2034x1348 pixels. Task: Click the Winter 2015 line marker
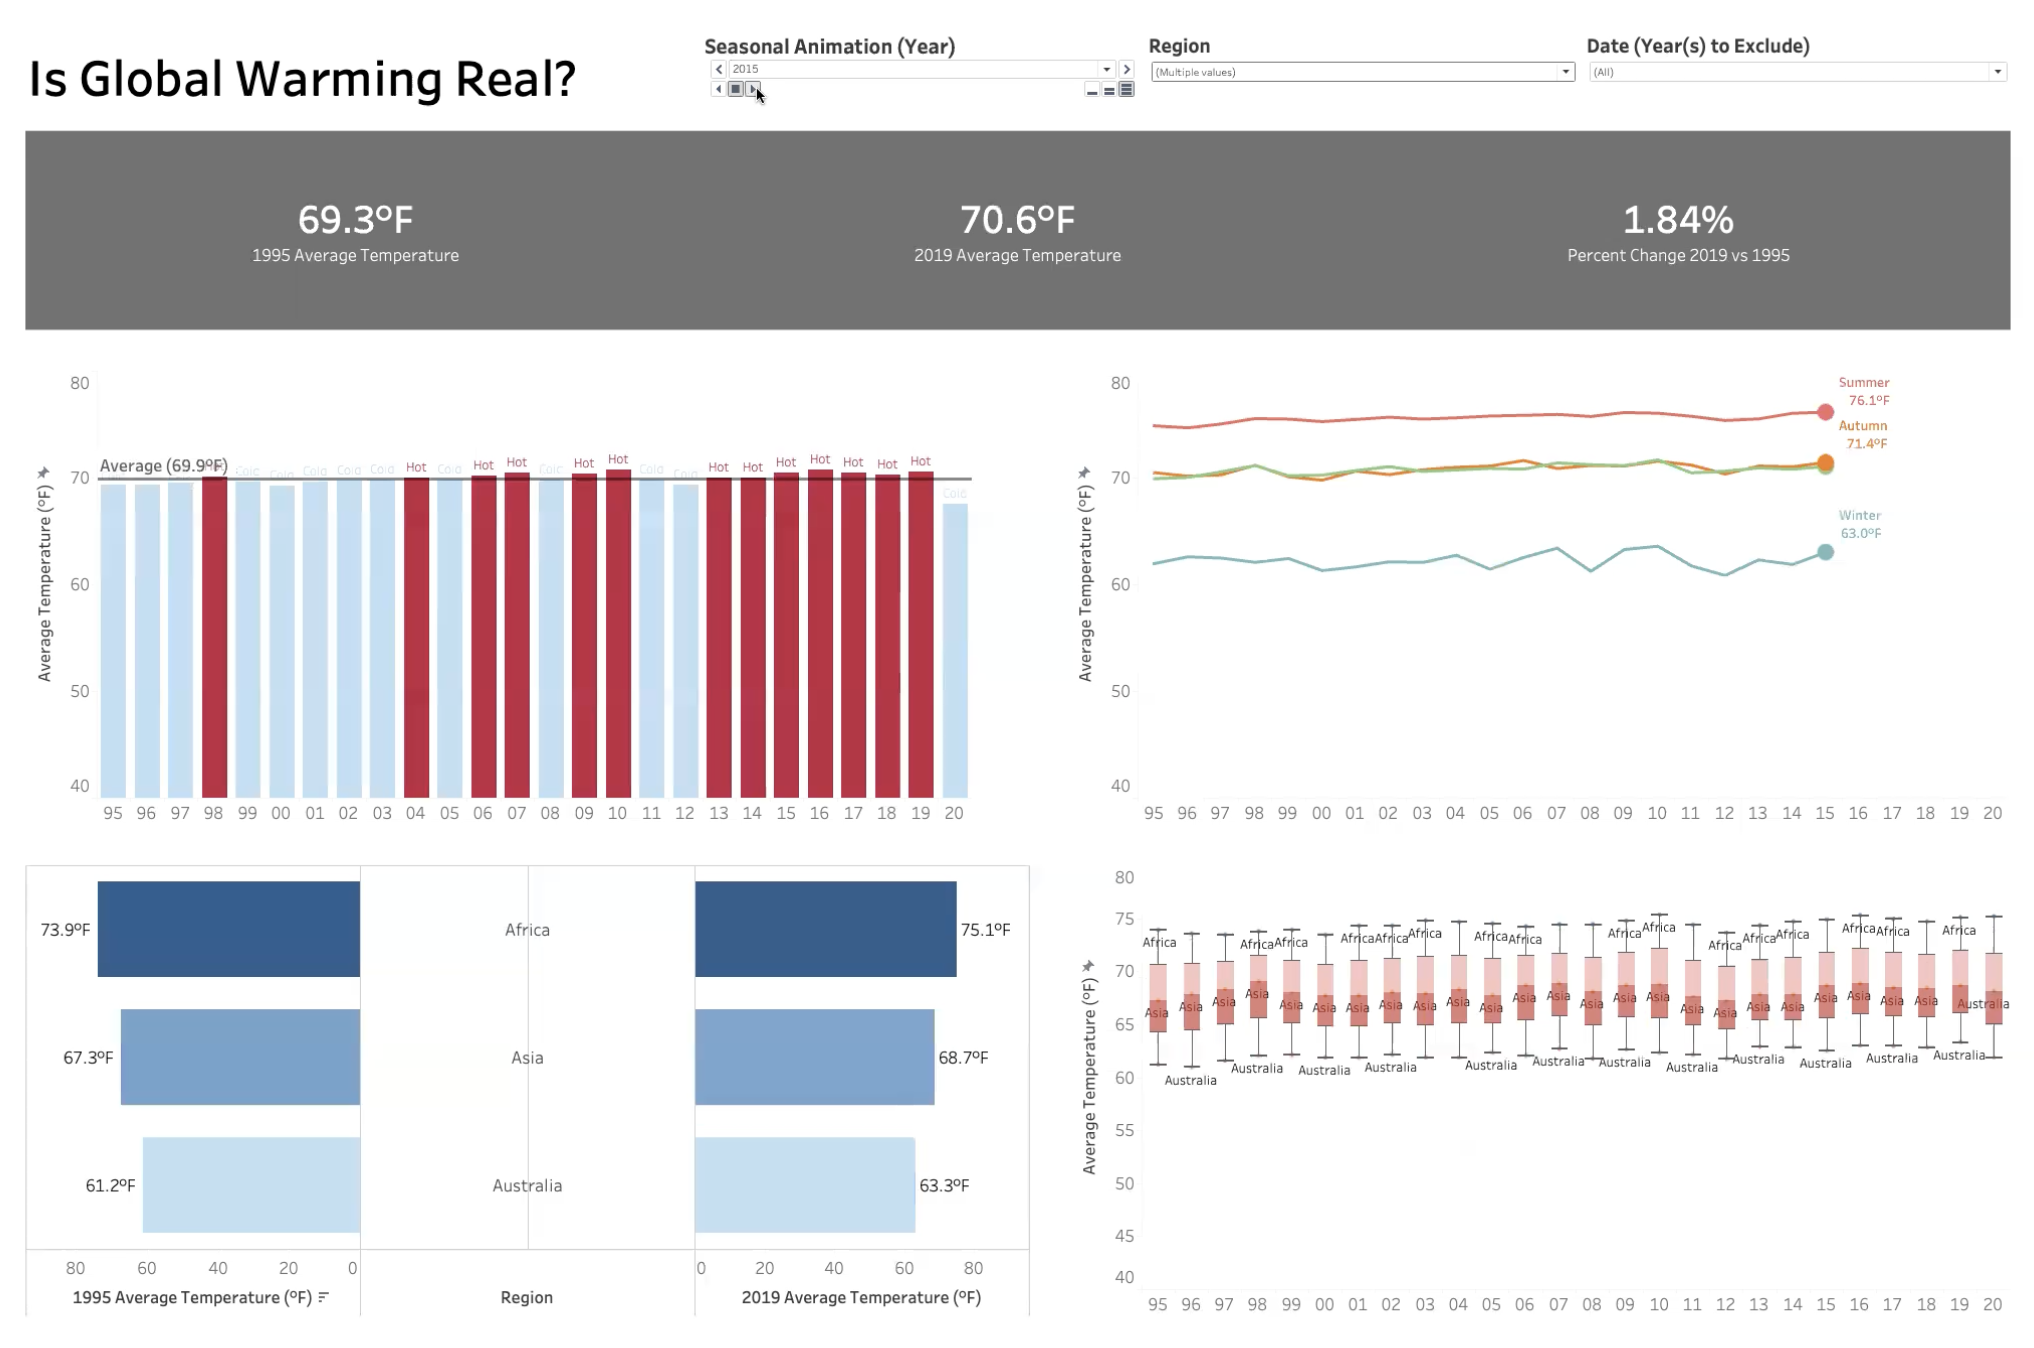point(1825,552)
